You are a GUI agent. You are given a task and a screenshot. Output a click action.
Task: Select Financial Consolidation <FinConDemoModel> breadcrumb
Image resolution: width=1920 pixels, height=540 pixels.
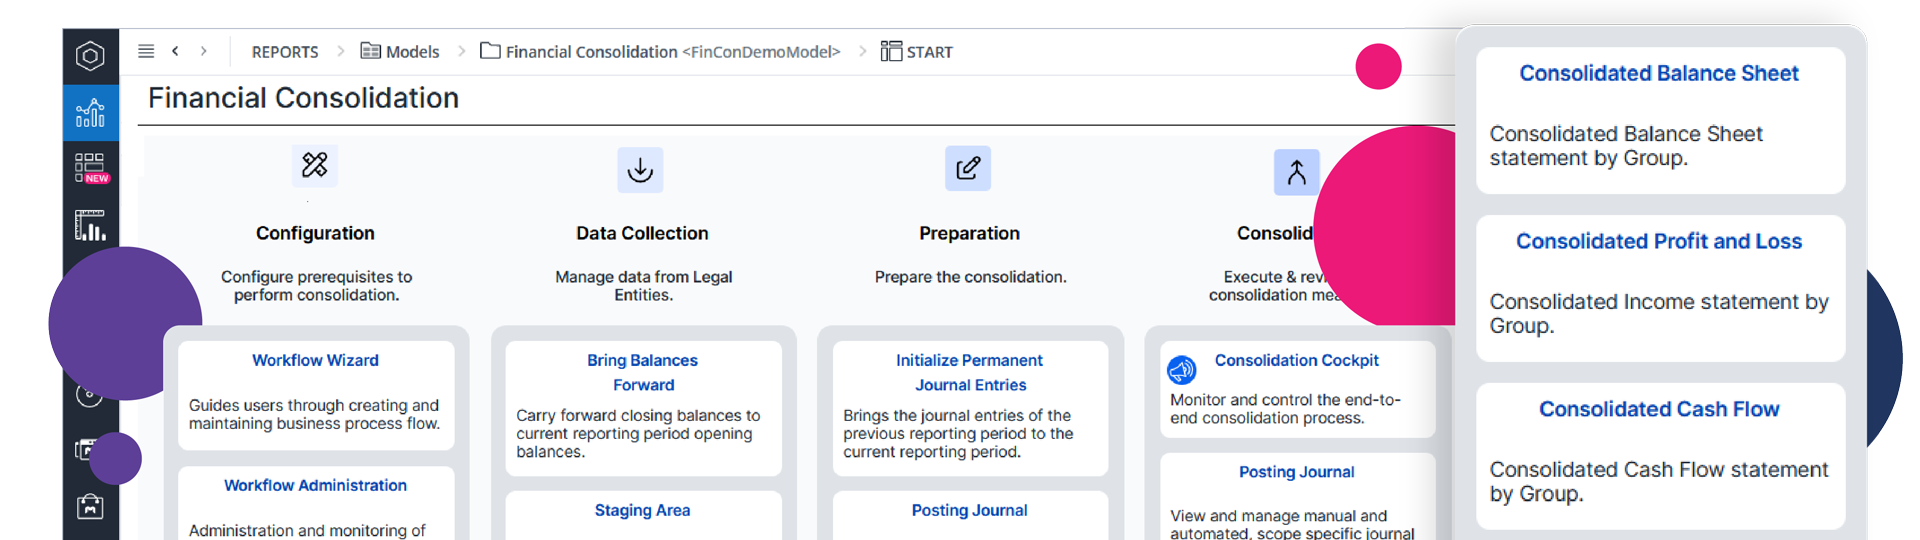[673, 52]
